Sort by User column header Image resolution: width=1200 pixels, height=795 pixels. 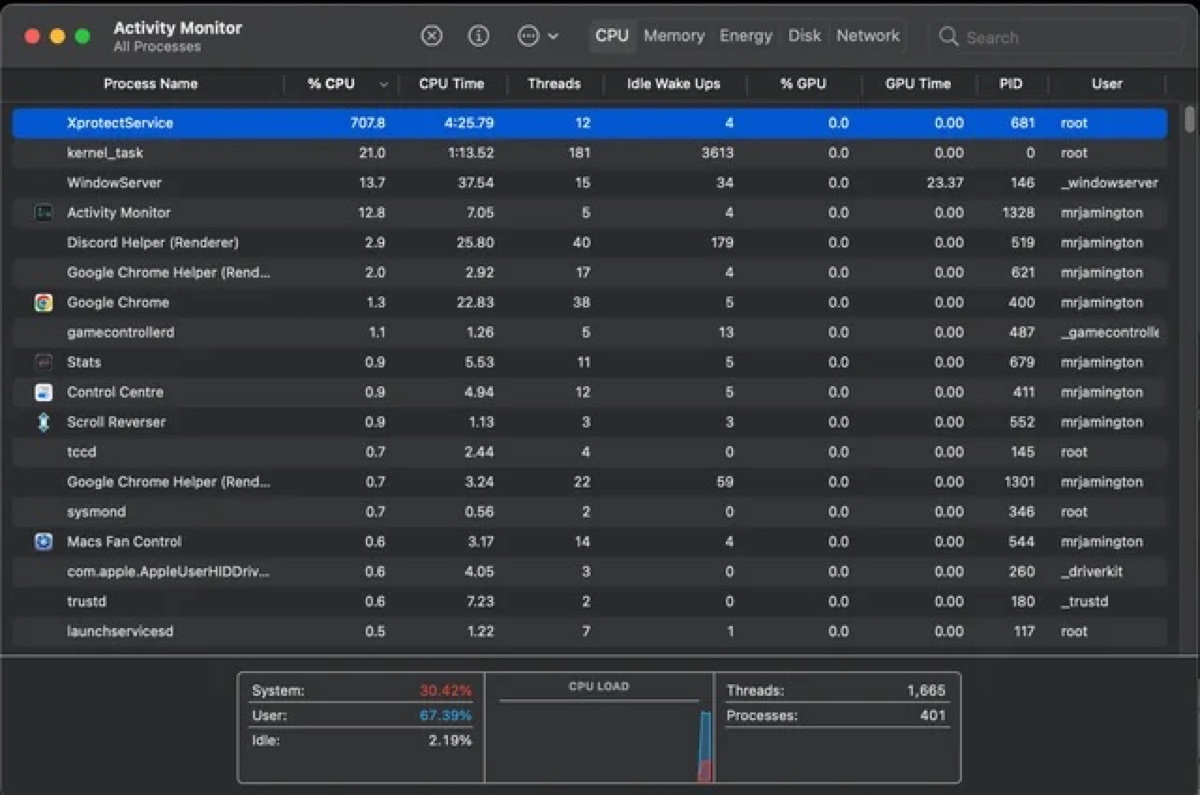pyautogui.click(x=1106, y=84)
